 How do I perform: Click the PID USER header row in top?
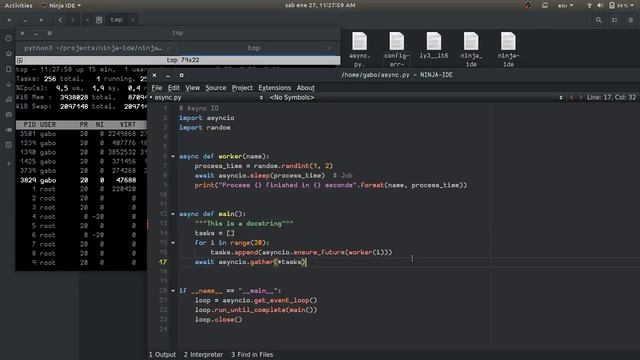[x=81, y=124]
